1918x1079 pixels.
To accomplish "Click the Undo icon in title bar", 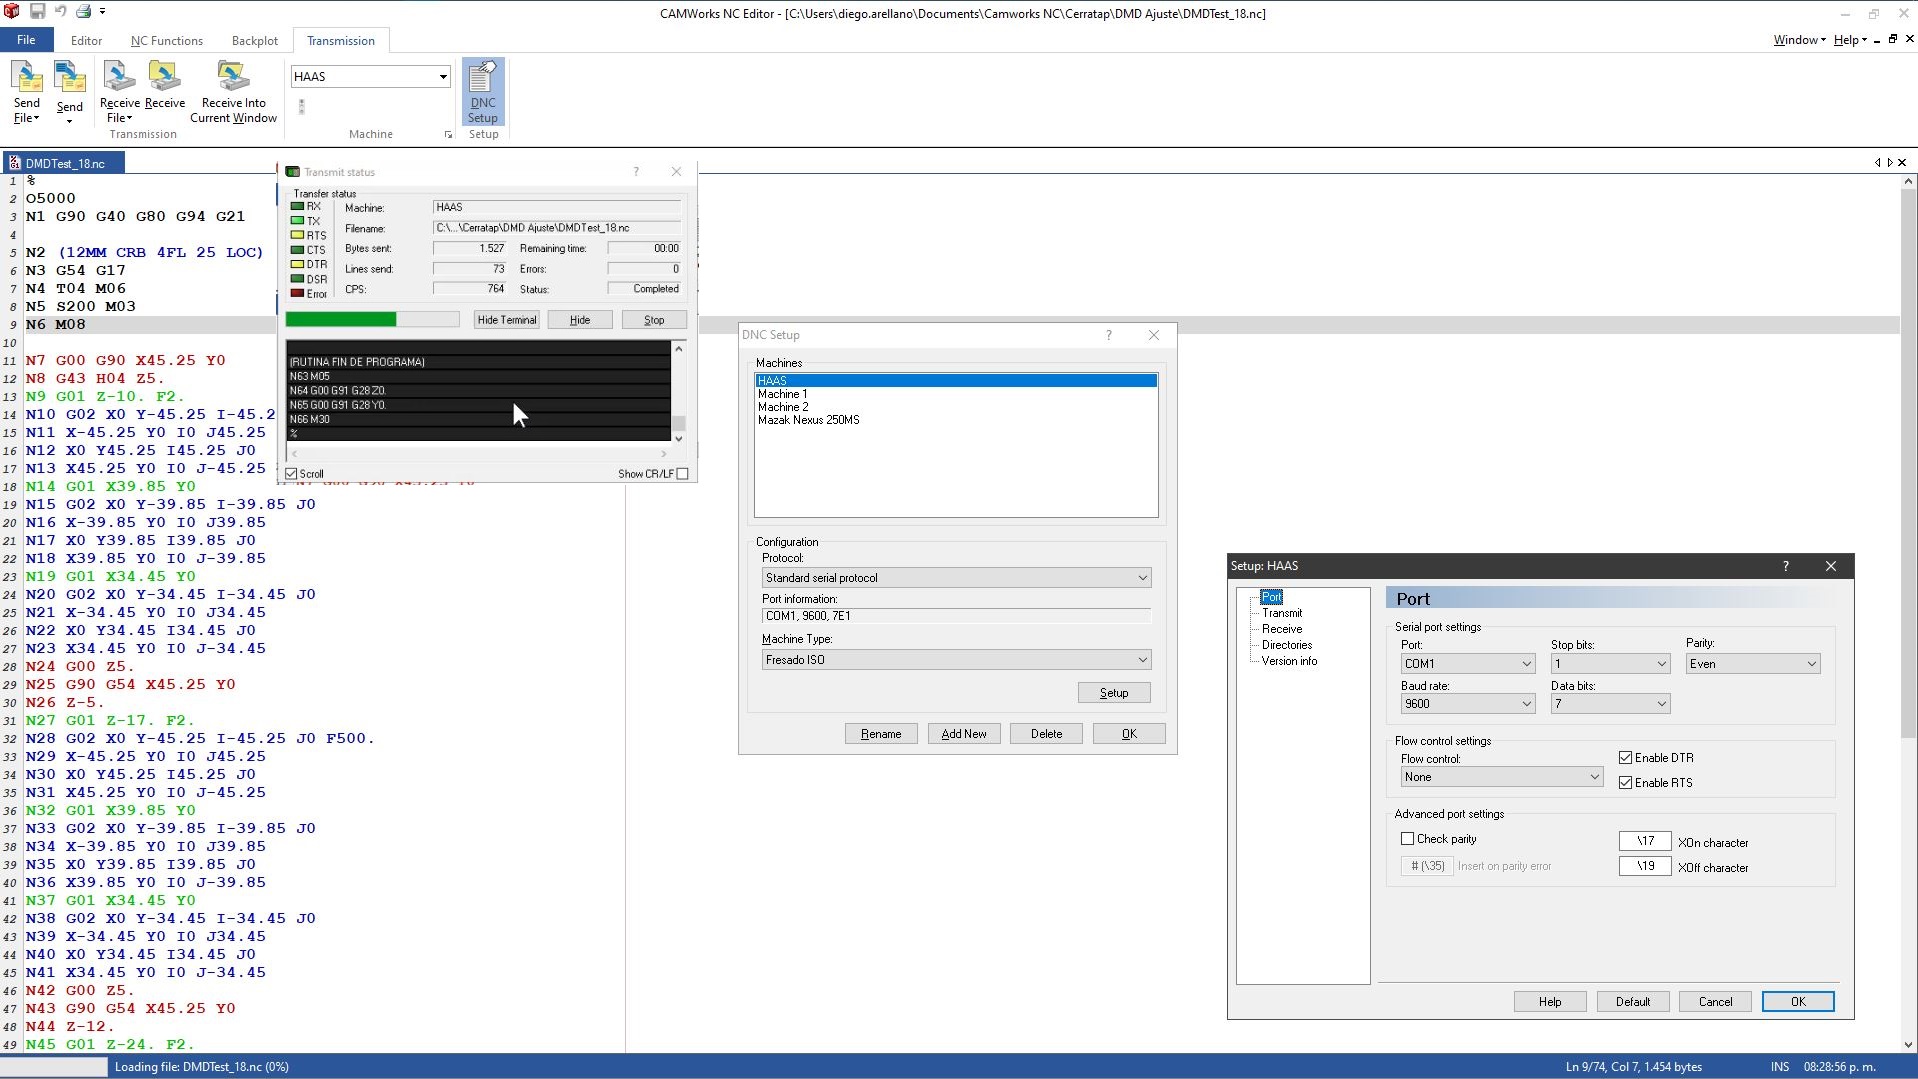I will [60, 12].
